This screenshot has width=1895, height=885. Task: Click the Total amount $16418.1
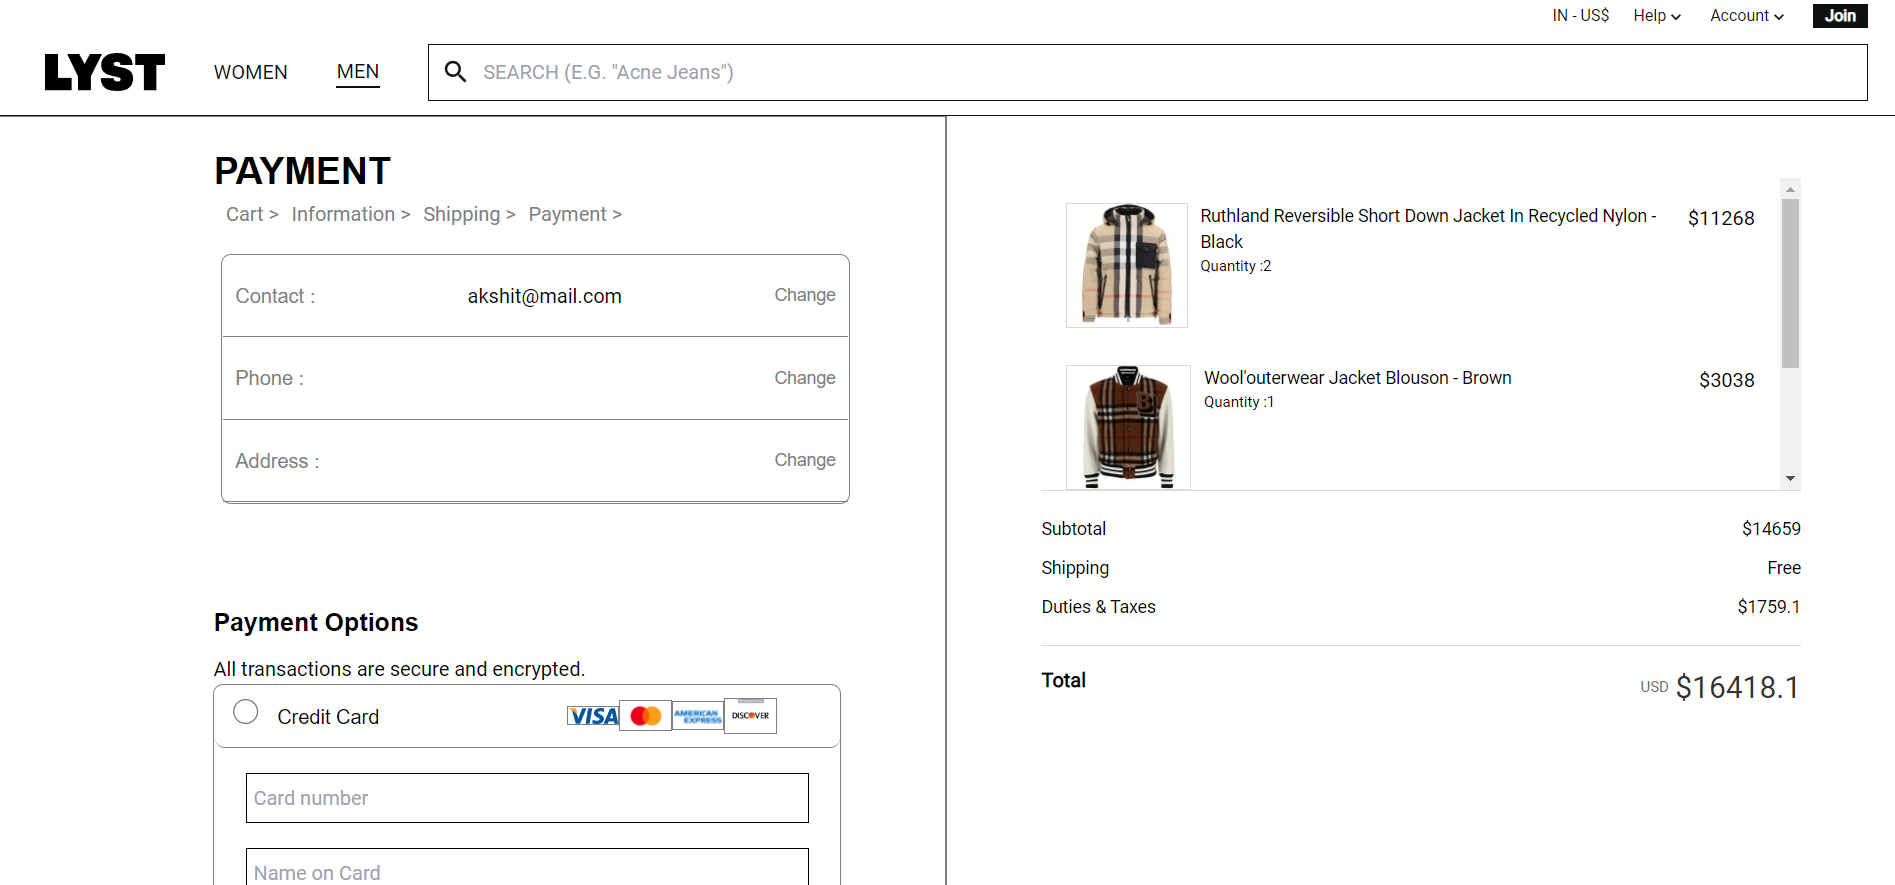pyautogui.click(x=1738, y=687)
